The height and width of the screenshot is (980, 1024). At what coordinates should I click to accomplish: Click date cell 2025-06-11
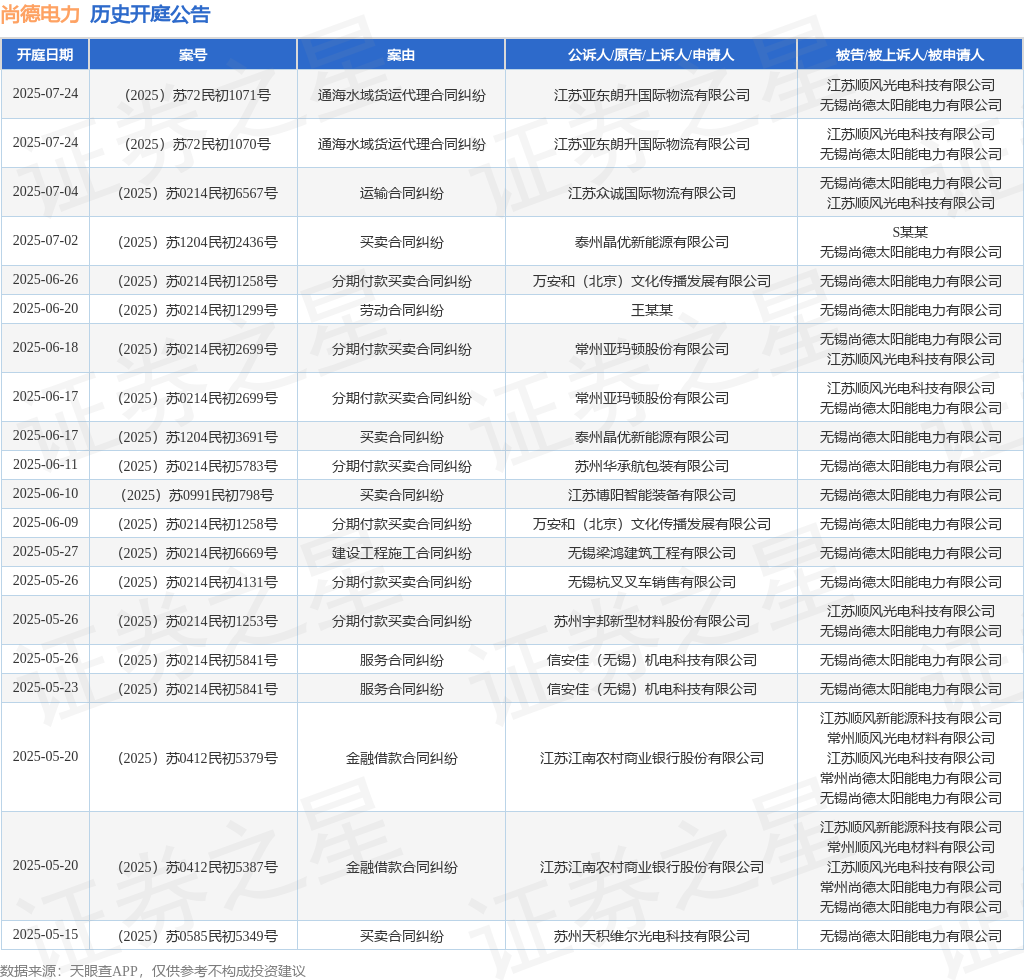click(x=45, y=464)
